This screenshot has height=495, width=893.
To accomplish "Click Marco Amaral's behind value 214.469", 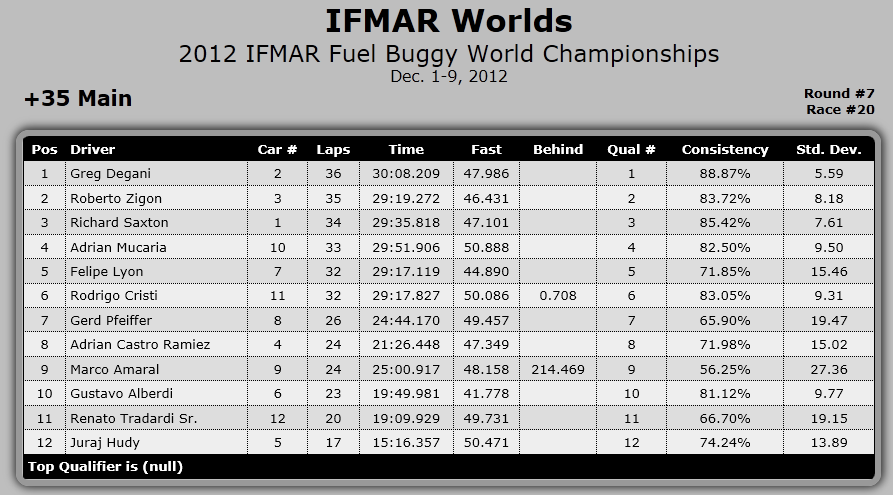I will (x=558, y=369).
